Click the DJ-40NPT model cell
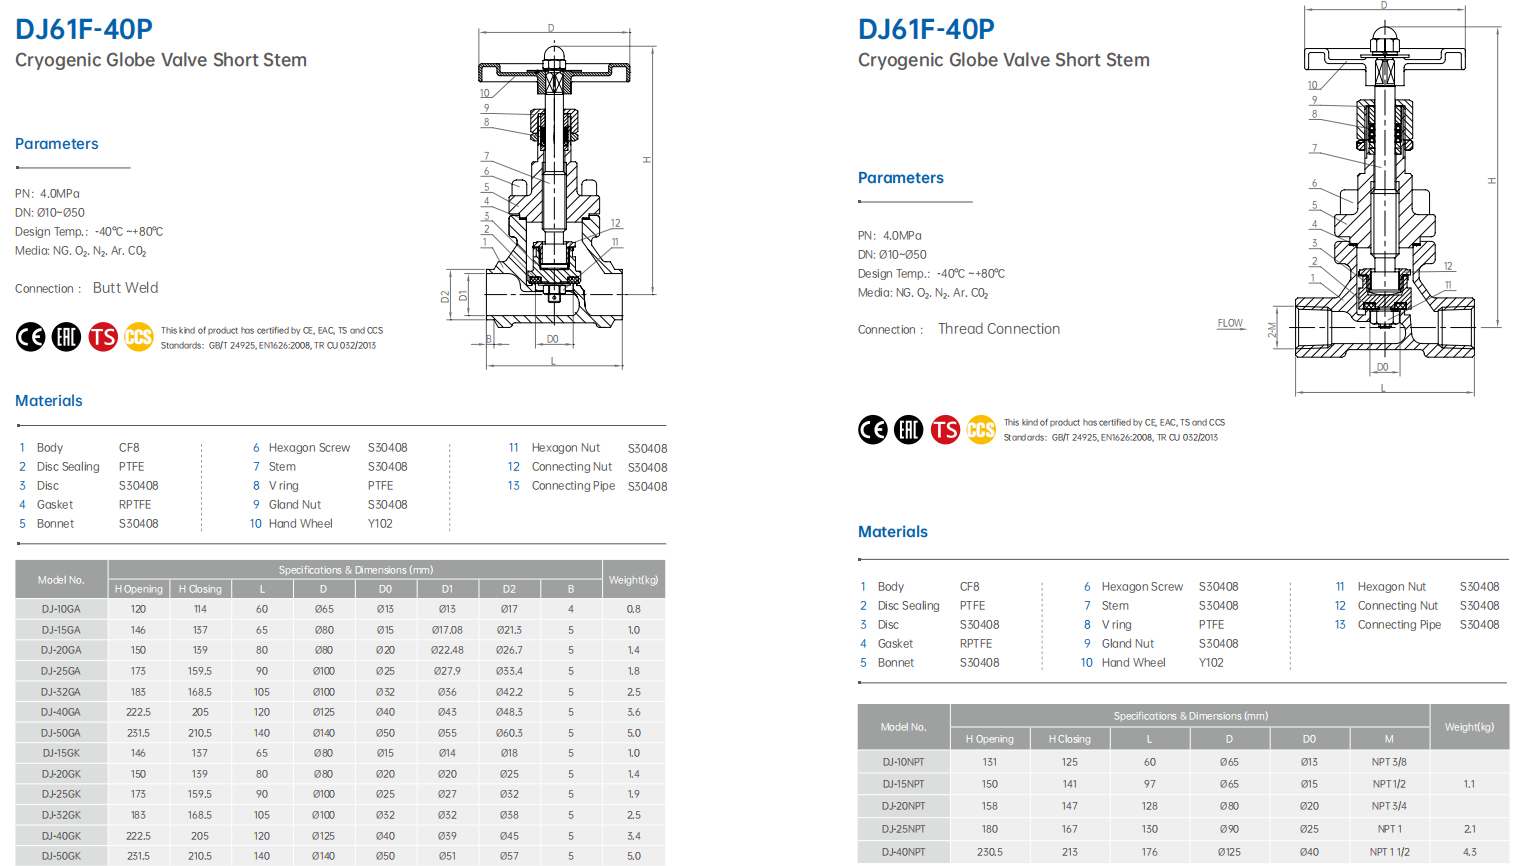Screen dimensions: 1532x866 903,852
